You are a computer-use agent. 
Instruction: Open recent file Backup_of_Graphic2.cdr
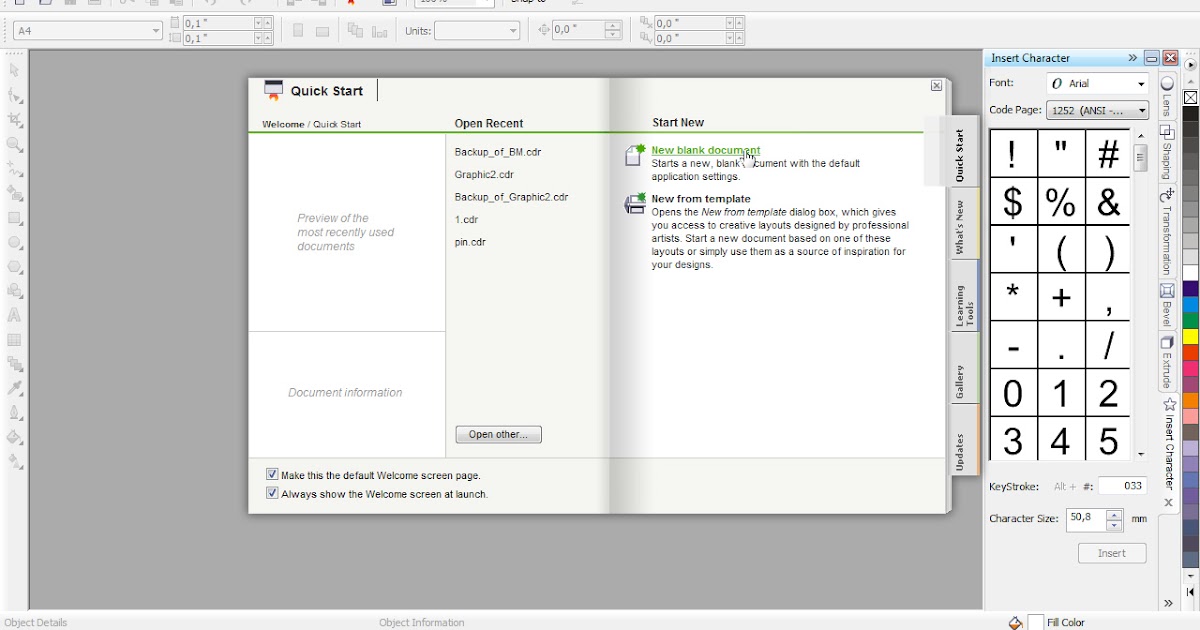click(x=511, y=198)
